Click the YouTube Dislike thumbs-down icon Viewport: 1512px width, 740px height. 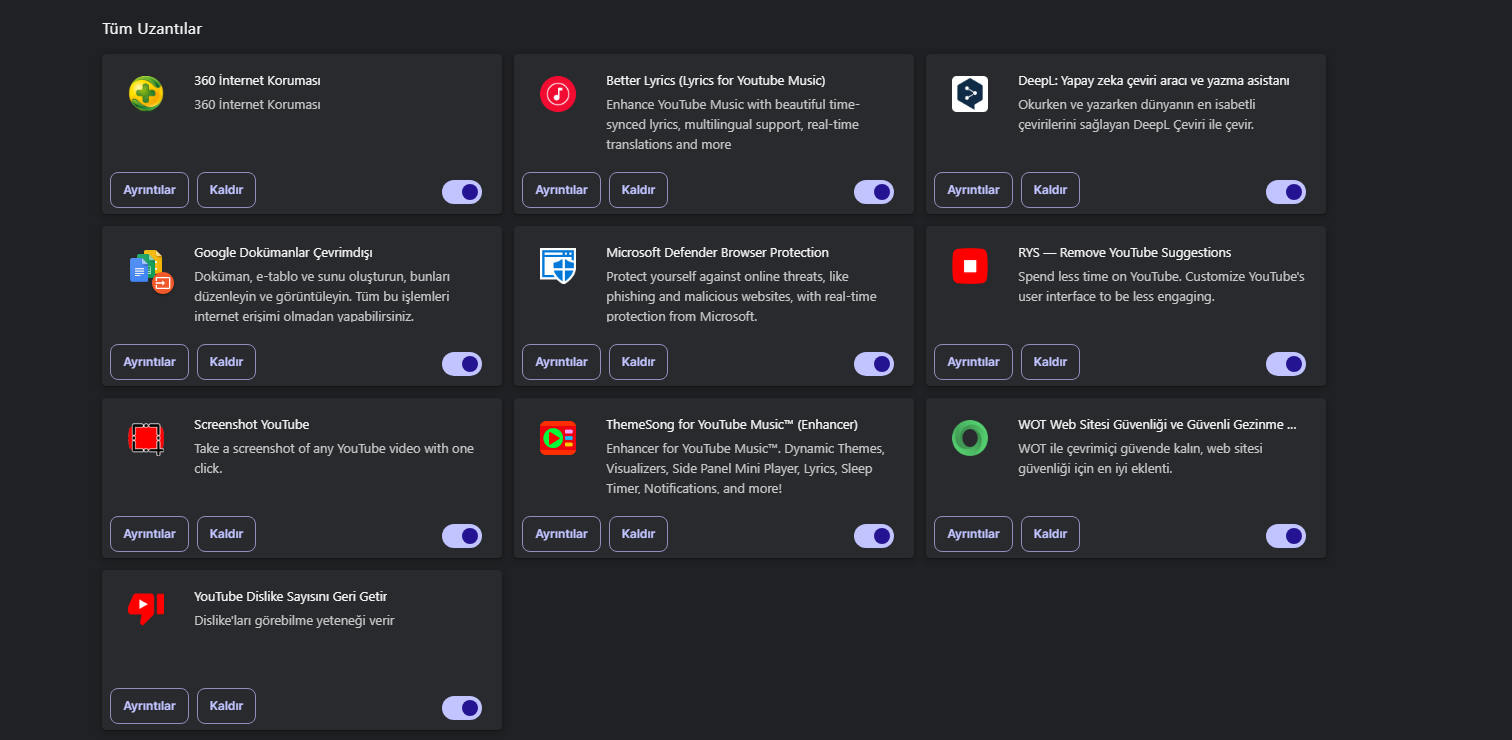pos(146,608)
